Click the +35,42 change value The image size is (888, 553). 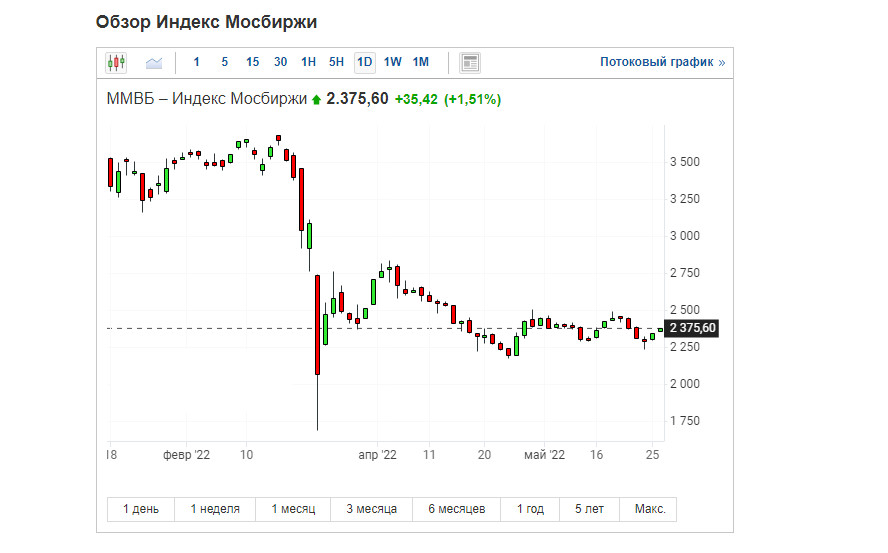point(416,100)
